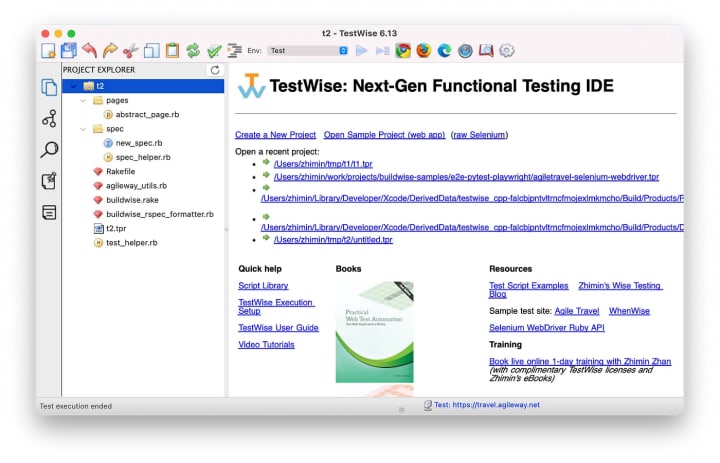The height and width of the screenshot is (463, 720).
Task: Select the Edge browser icon
Action: tap(444, 51)
